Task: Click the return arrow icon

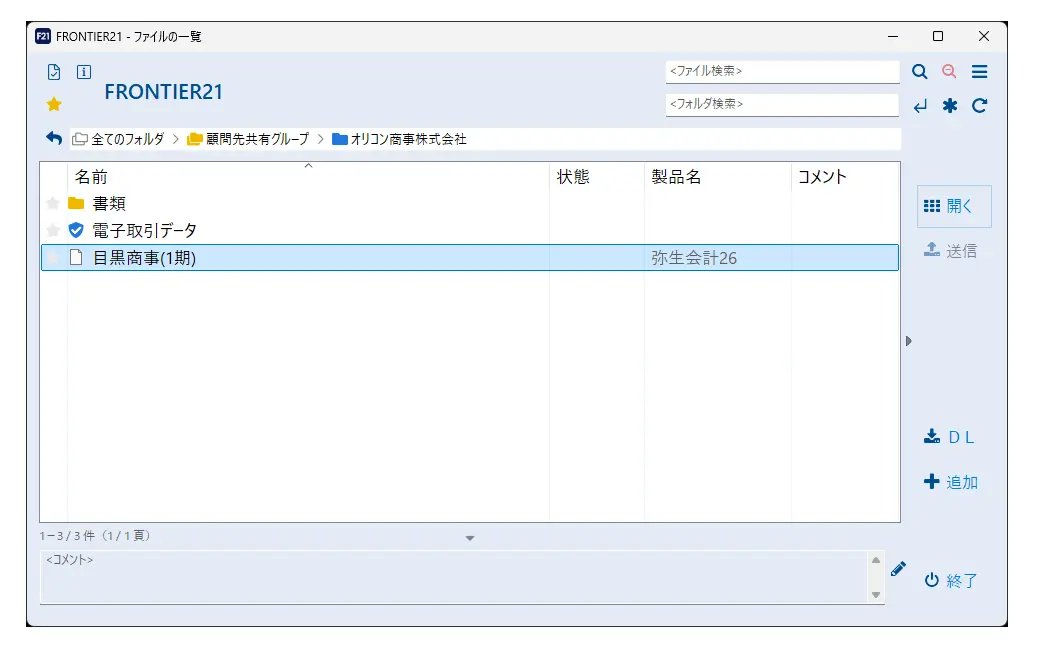Action: (920, 105)
